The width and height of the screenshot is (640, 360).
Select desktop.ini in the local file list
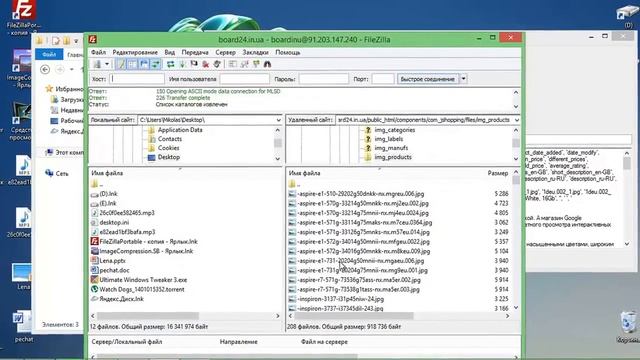point(114,222)
